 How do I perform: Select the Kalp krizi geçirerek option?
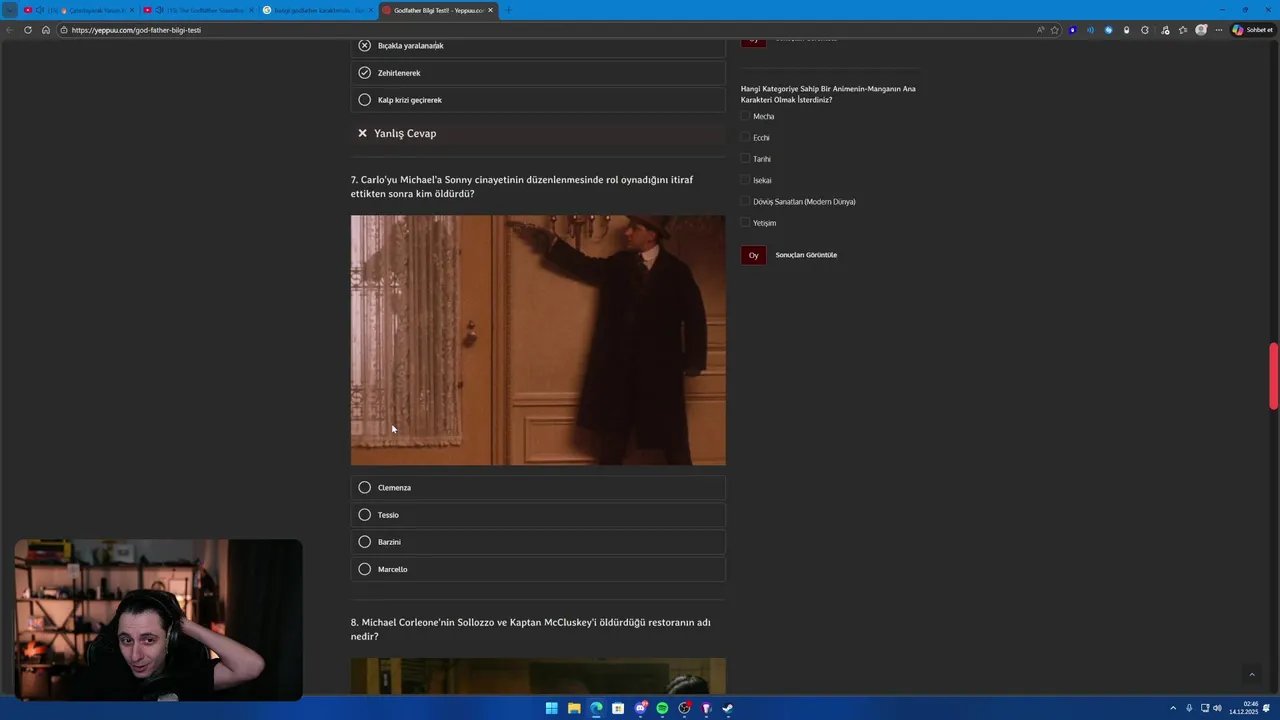tap(538, 100)
